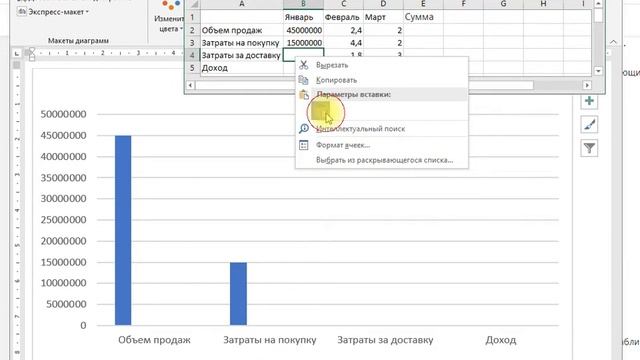Click the Smart Lookup magnifier icon
The height and width of the screenshot is (360, 640).
coord(304,129)
